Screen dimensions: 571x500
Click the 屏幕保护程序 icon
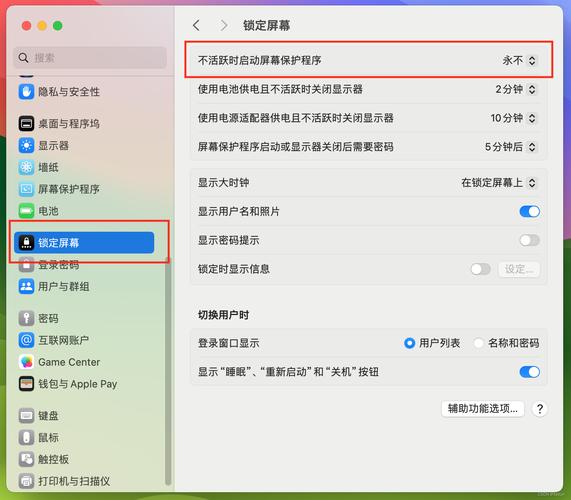[x=26, y=189]
